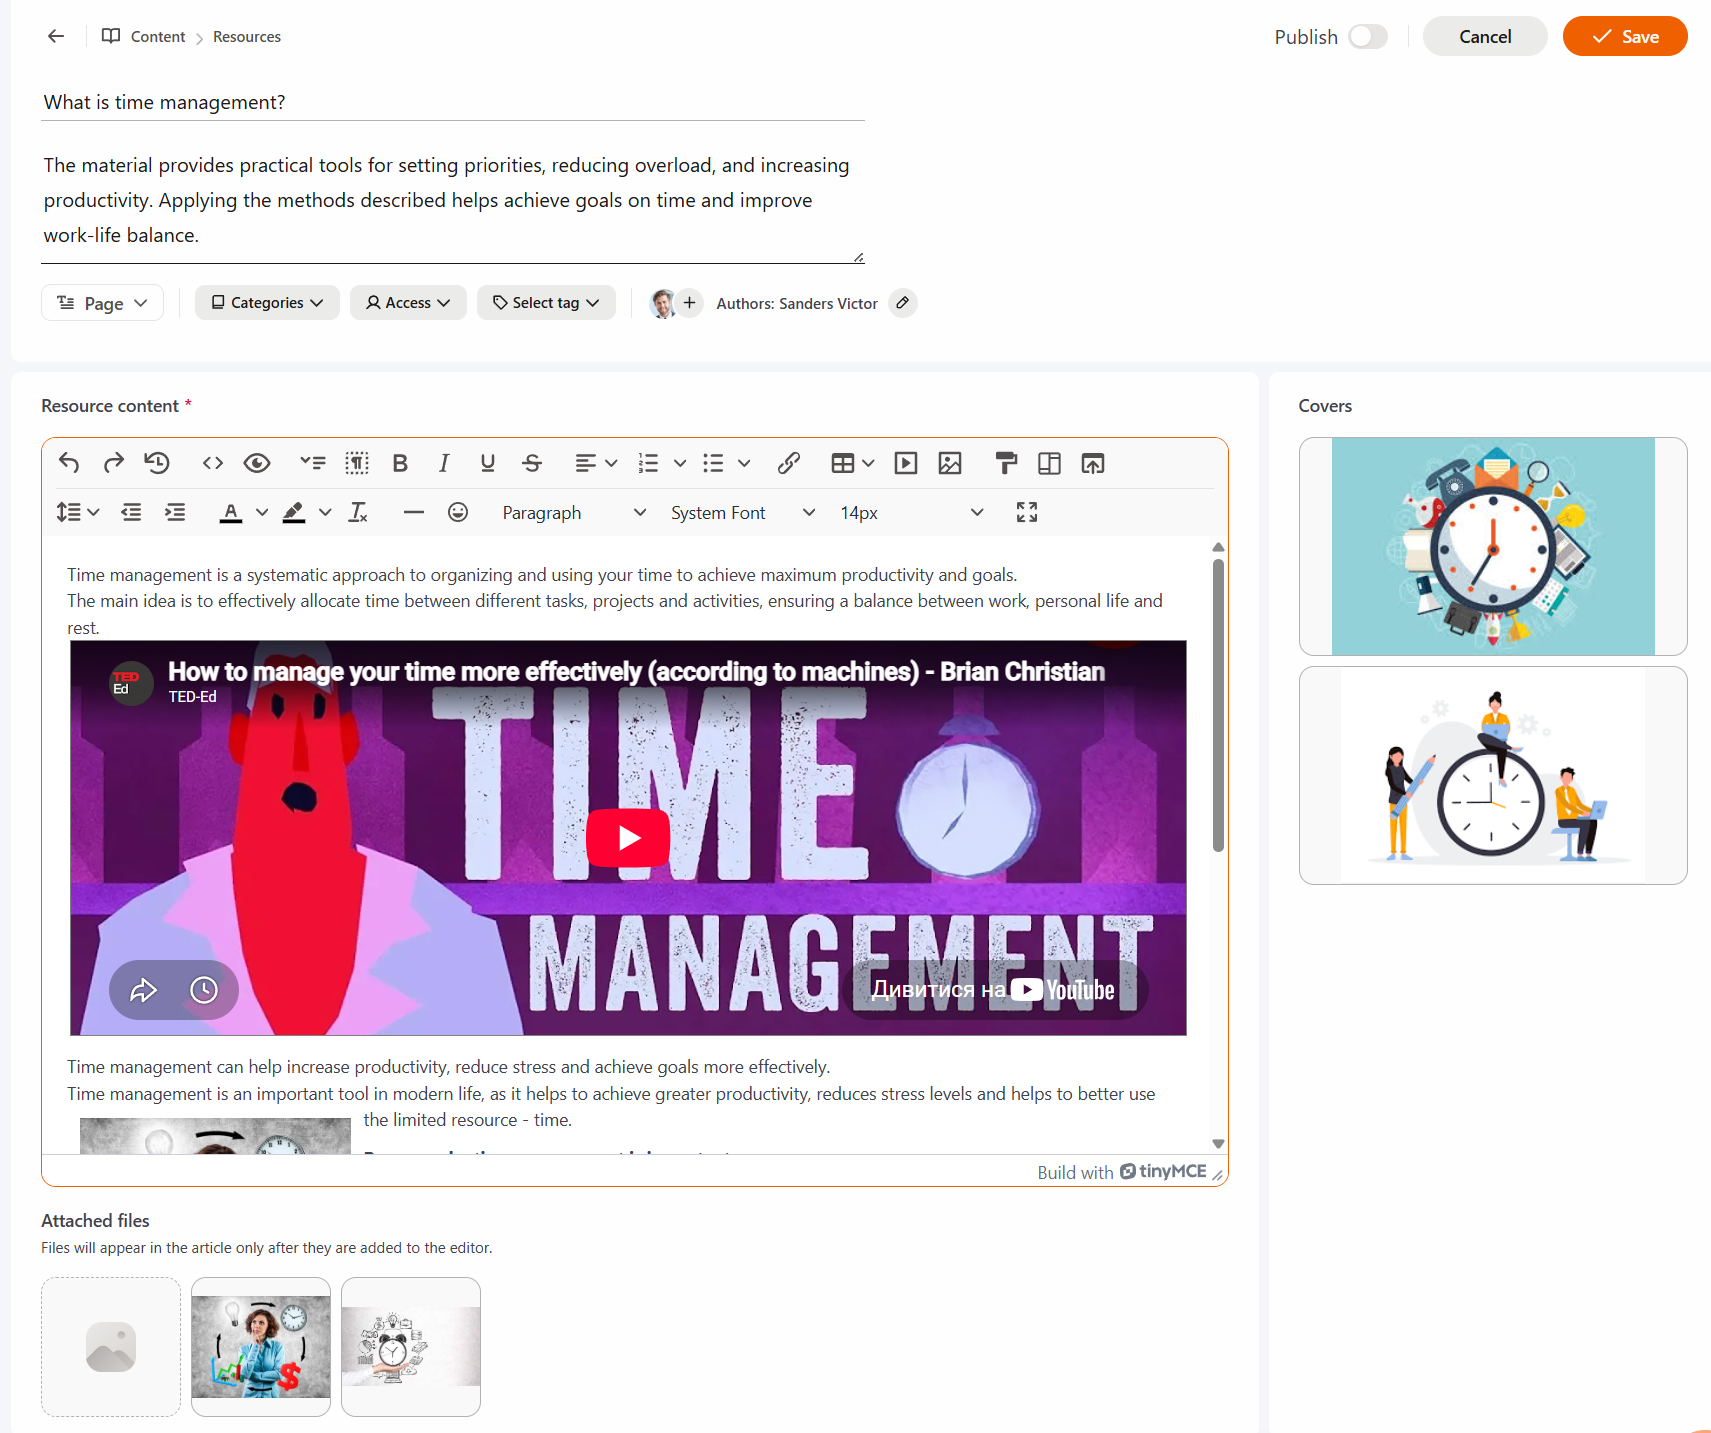This screenshot has height=1433, width=1711.
Task: Click the two-column layout icon
Action: point(1049,463)
